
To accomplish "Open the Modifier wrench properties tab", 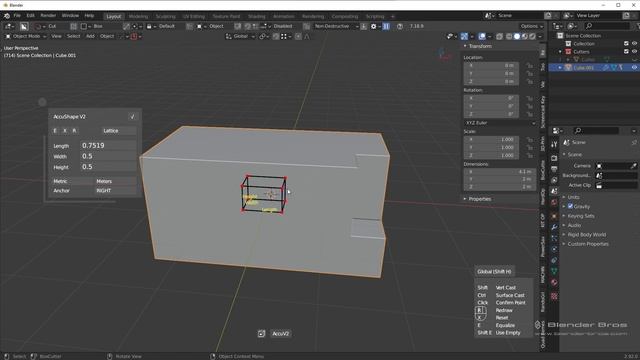I will tap(554, 227).
